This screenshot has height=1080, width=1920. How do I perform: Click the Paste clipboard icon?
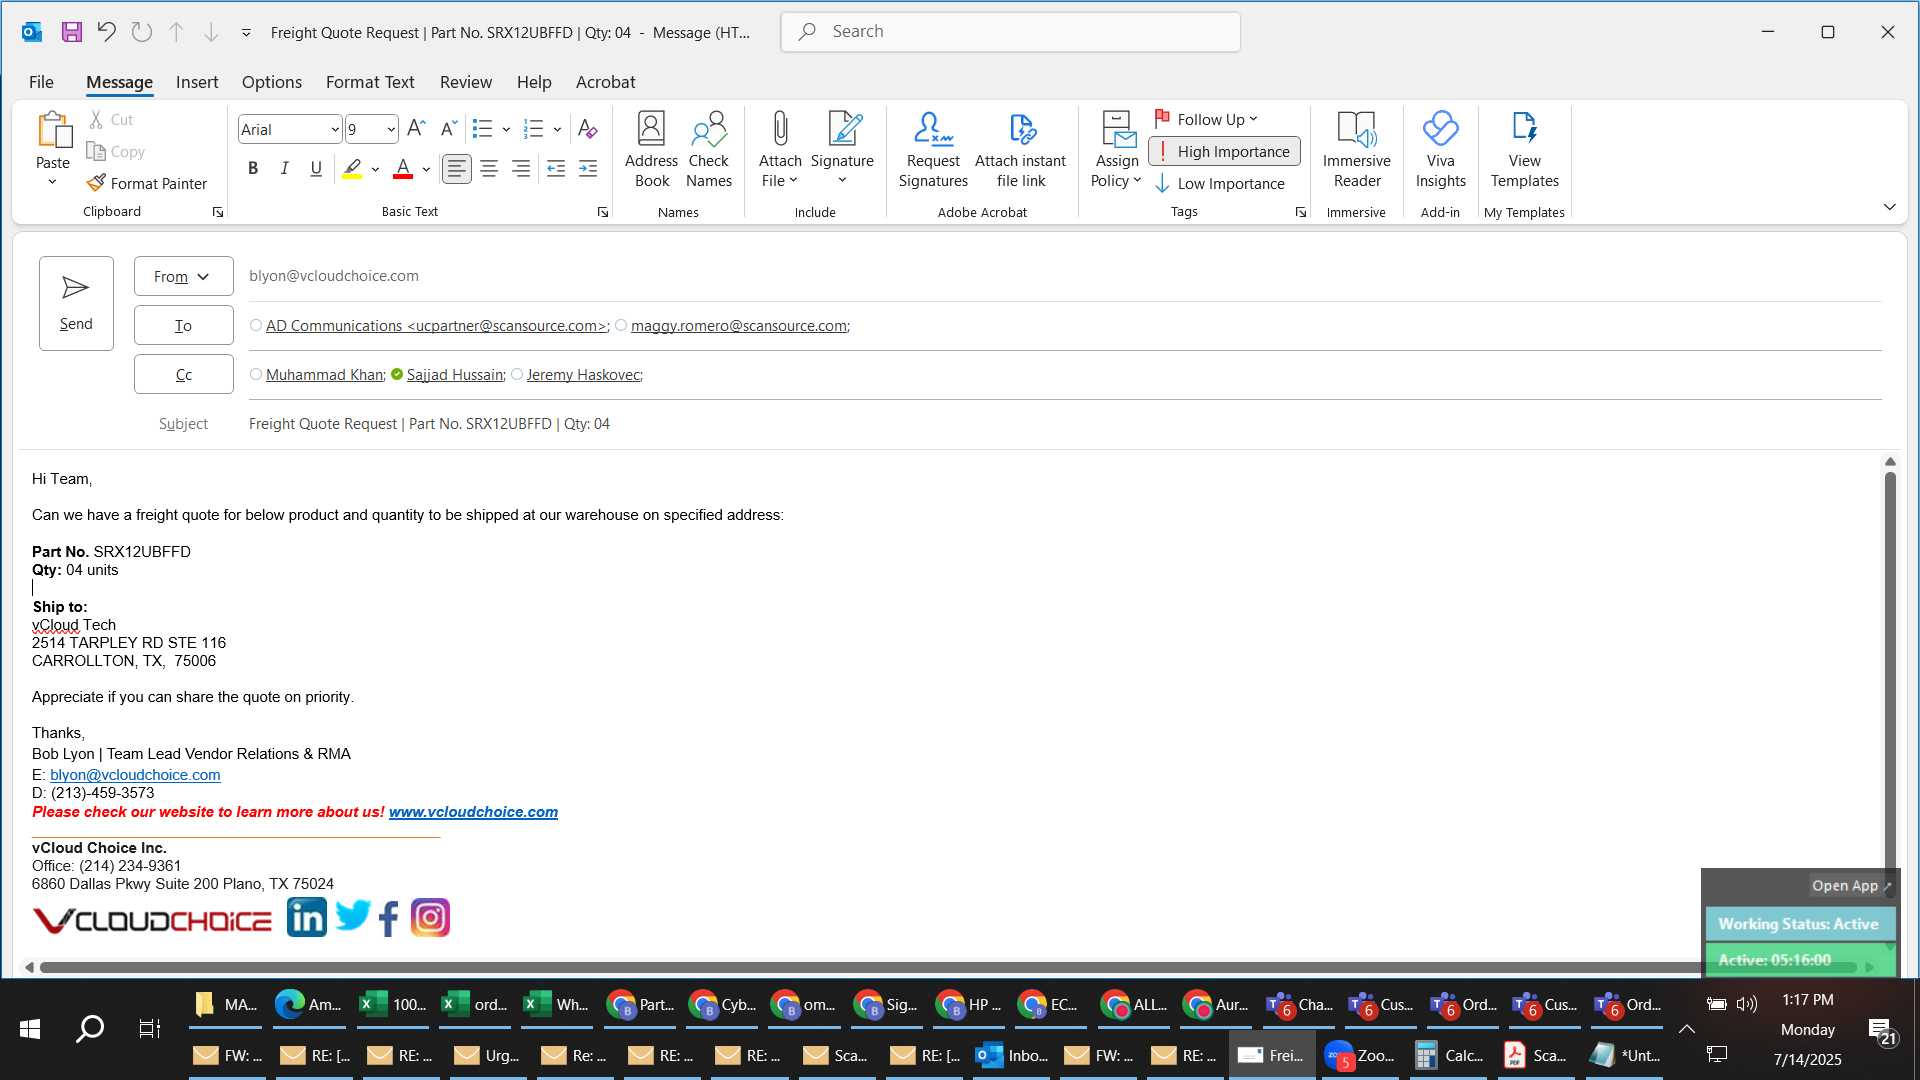pos(53,130)
